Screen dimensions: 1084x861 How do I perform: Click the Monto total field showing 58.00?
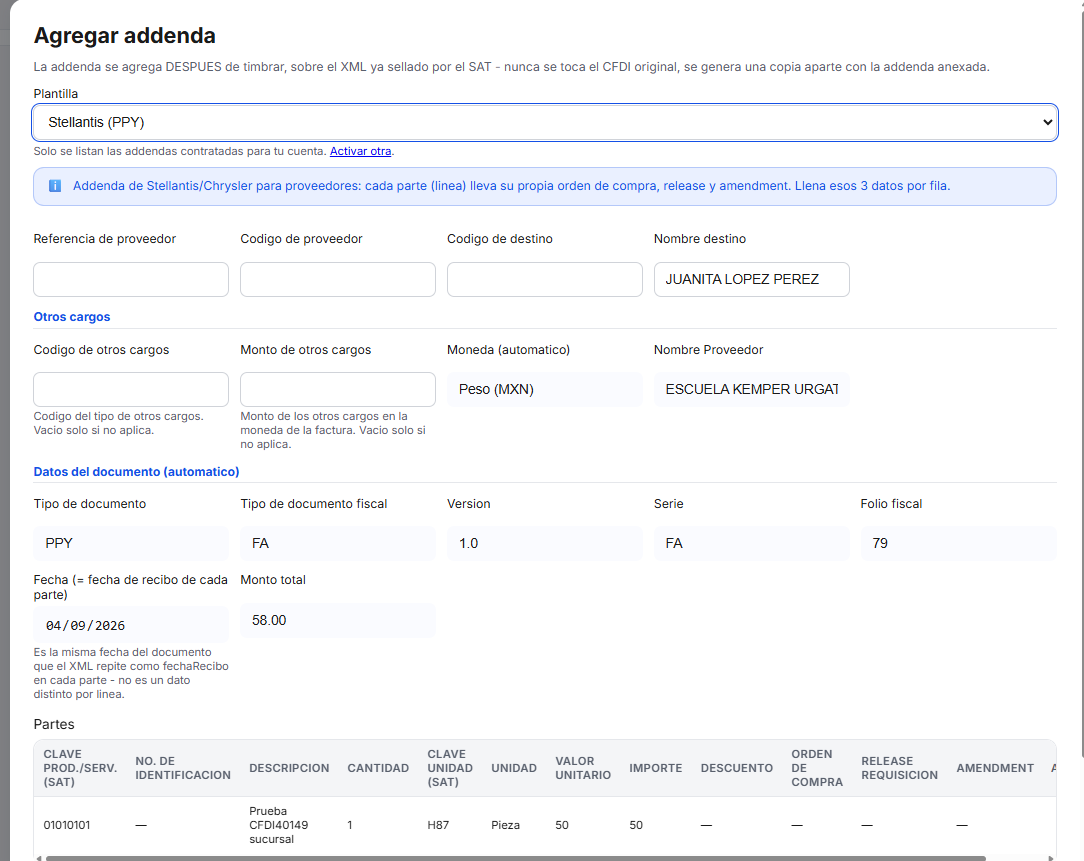337,620
